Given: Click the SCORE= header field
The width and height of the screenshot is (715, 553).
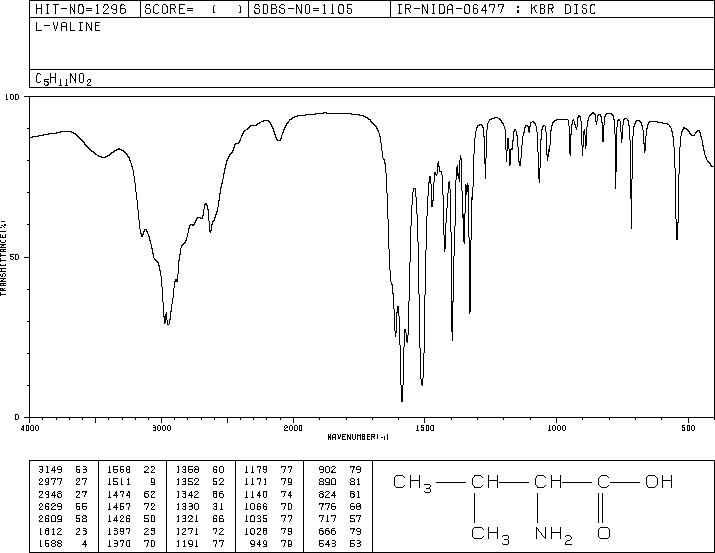Looking at the screenshot, I should point(194,9).
